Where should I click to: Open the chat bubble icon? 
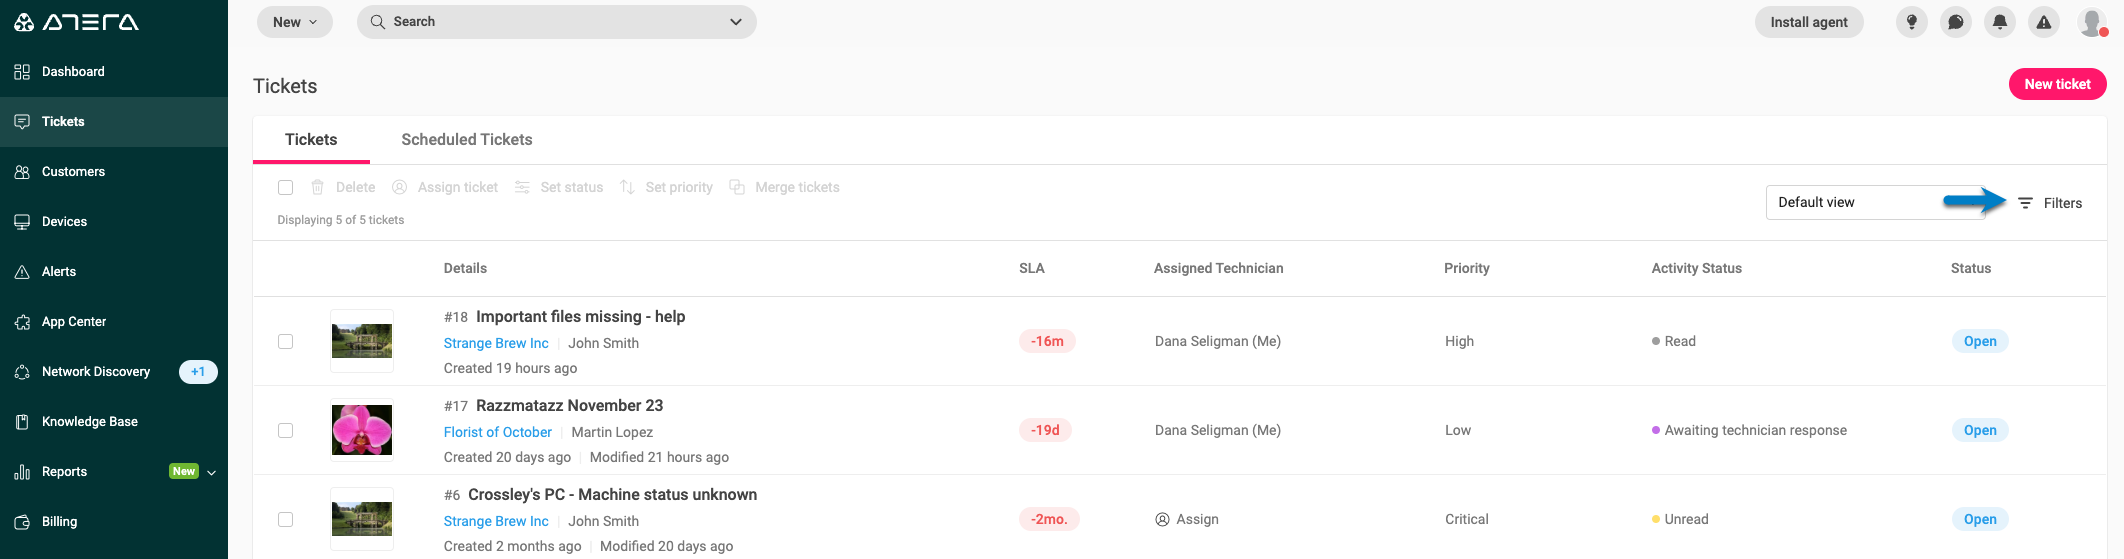tap(1955, 22)
